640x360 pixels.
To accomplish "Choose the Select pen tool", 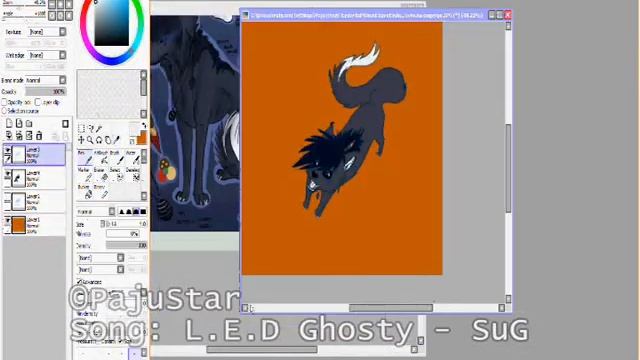I will [x=117, y=175].
